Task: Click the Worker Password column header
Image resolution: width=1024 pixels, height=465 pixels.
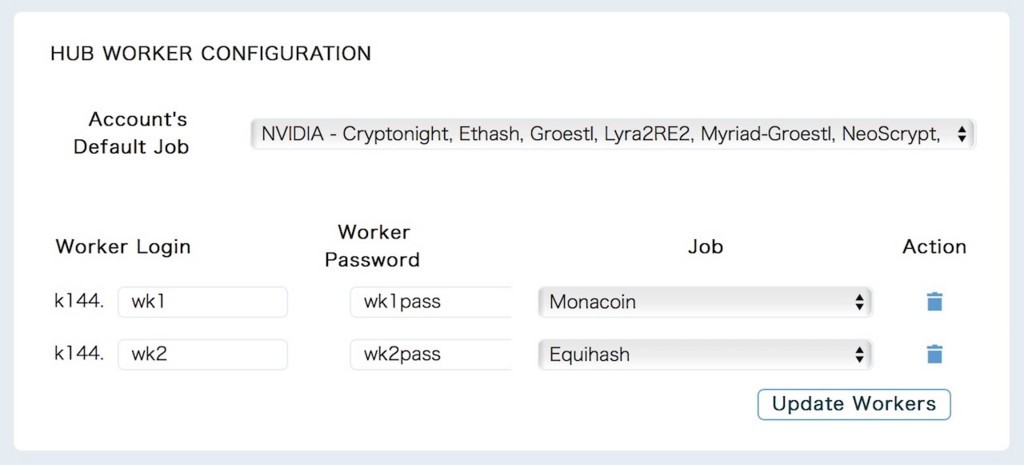Action: point(373,246)
